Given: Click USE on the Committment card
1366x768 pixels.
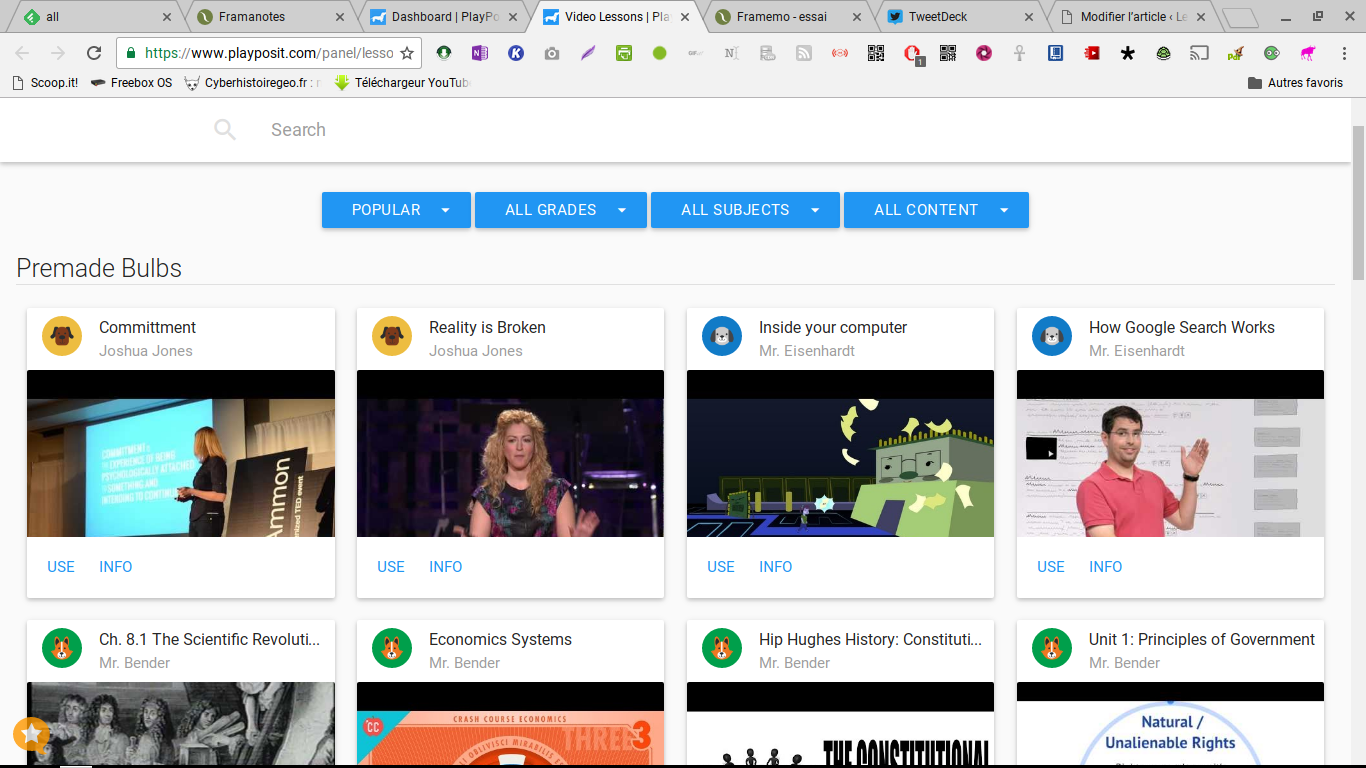Looking at the screenshot, I should pos(61,567).
